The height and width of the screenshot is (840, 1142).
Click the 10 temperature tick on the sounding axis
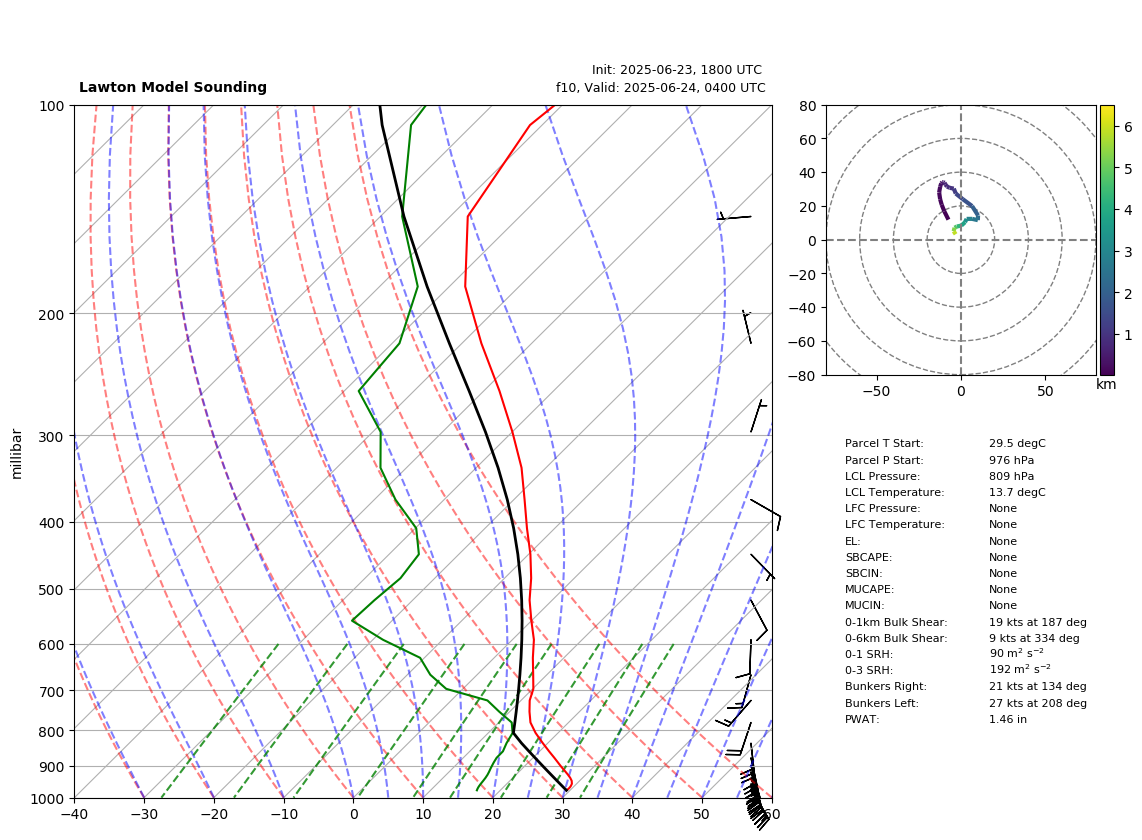[x=423, y=815]
